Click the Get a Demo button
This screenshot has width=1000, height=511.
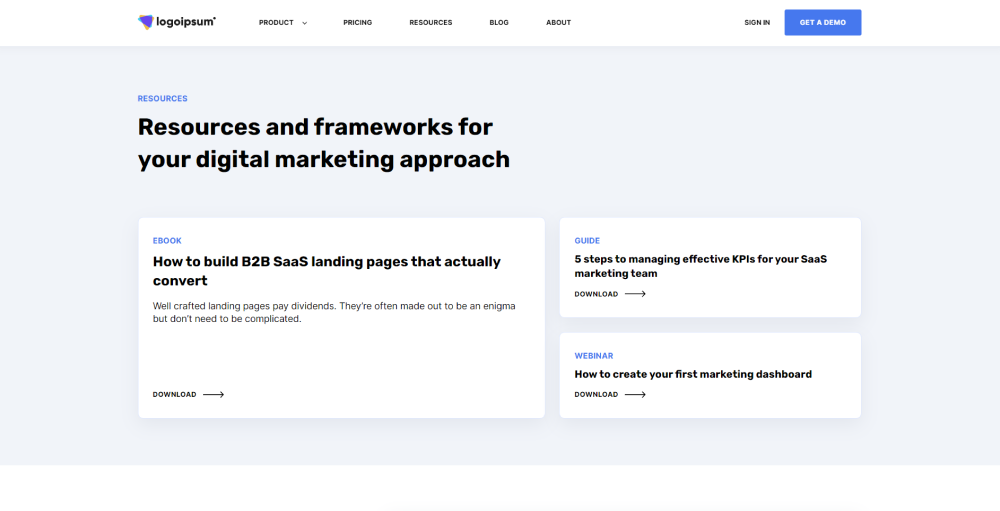[x=823, y=22]
